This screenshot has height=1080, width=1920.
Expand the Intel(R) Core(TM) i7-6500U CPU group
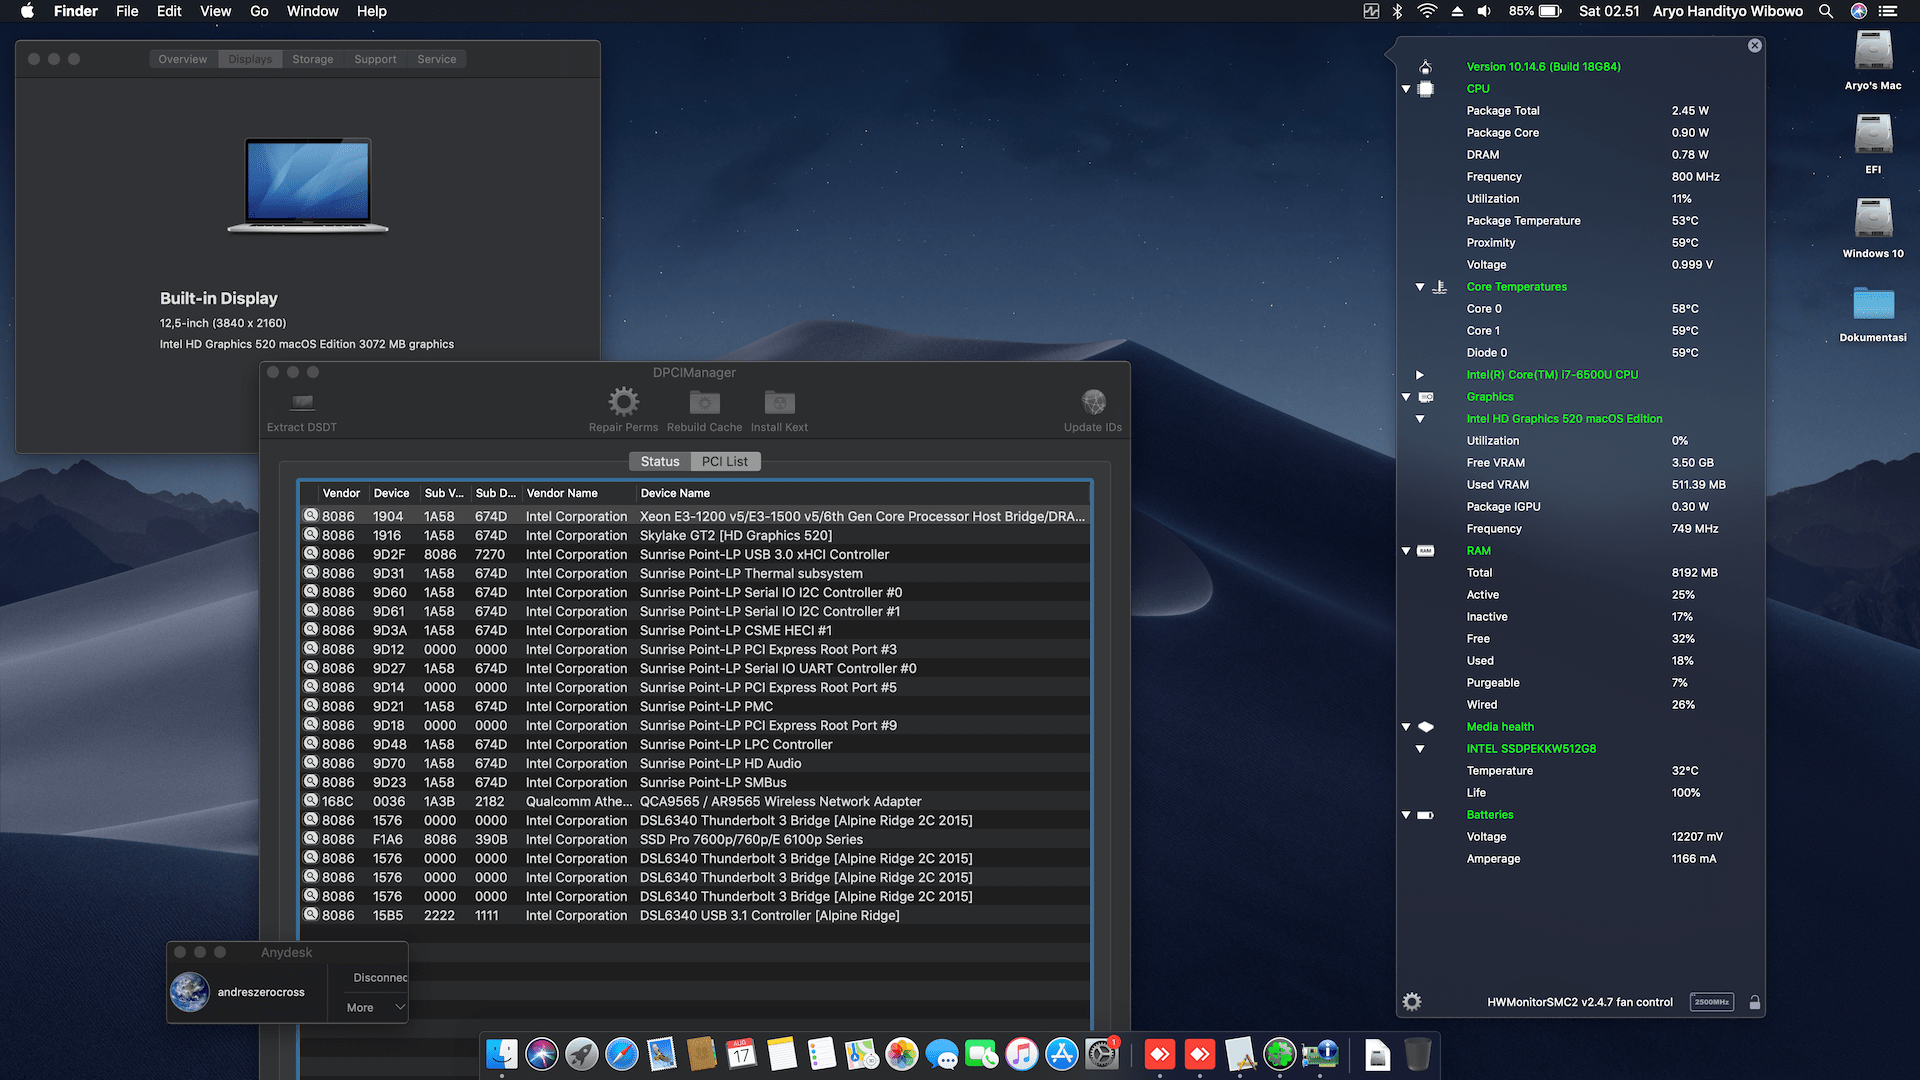click(1420, 375)
